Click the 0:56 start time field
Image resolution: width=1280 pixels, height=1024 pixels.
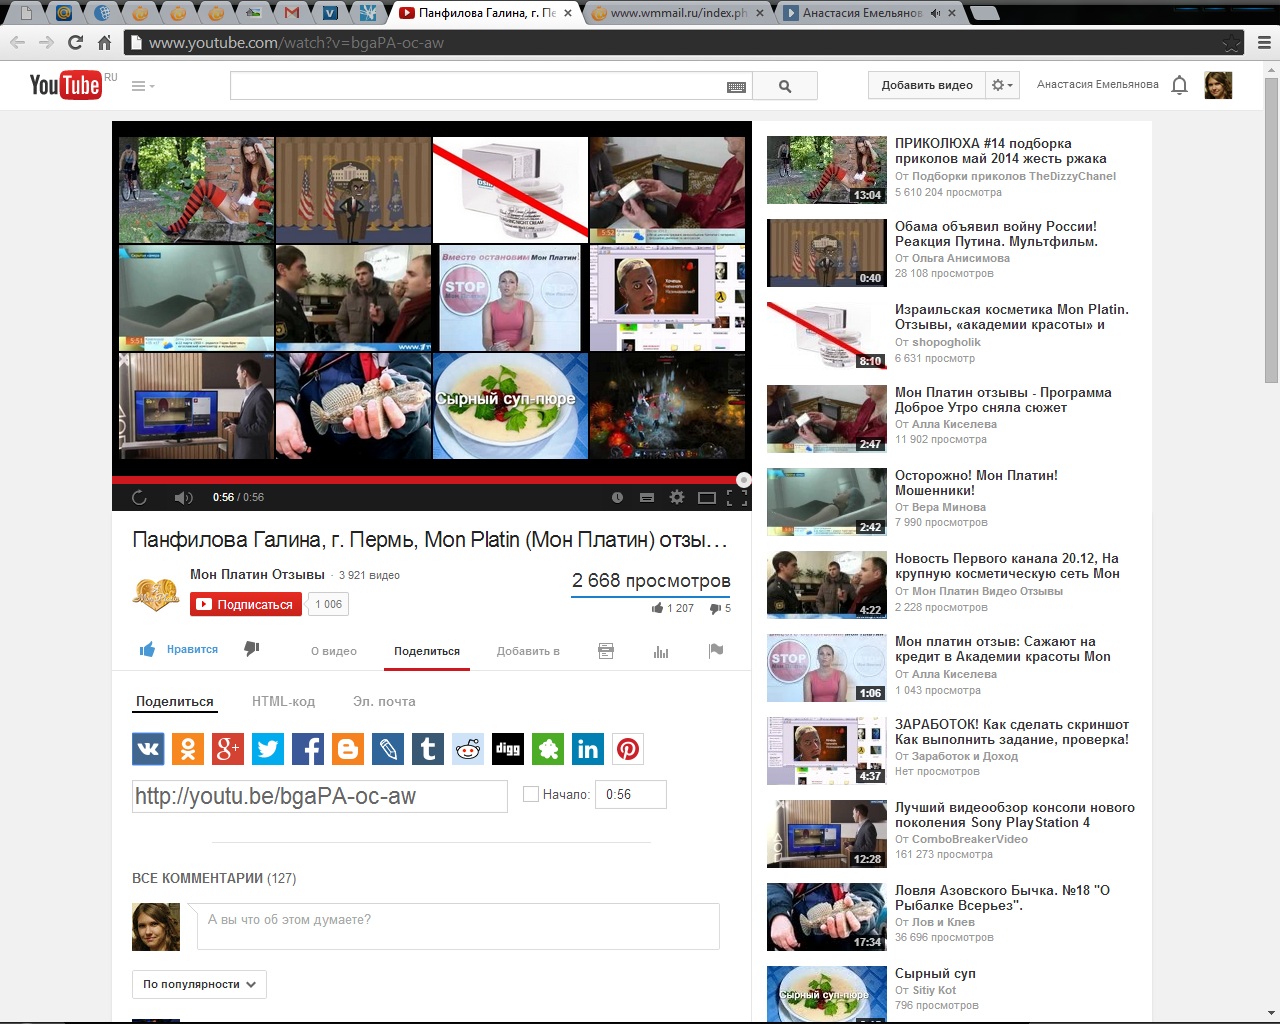[x=631, y=794]
